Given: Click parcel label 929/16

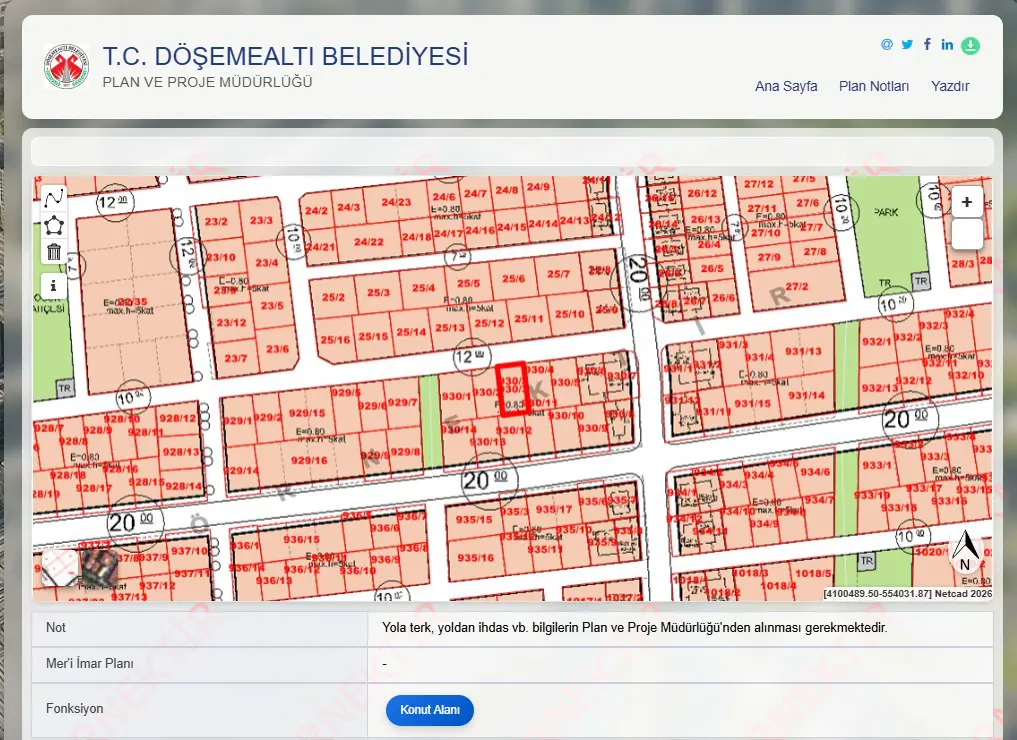Looking at the screenshot, I should point(309,460).
